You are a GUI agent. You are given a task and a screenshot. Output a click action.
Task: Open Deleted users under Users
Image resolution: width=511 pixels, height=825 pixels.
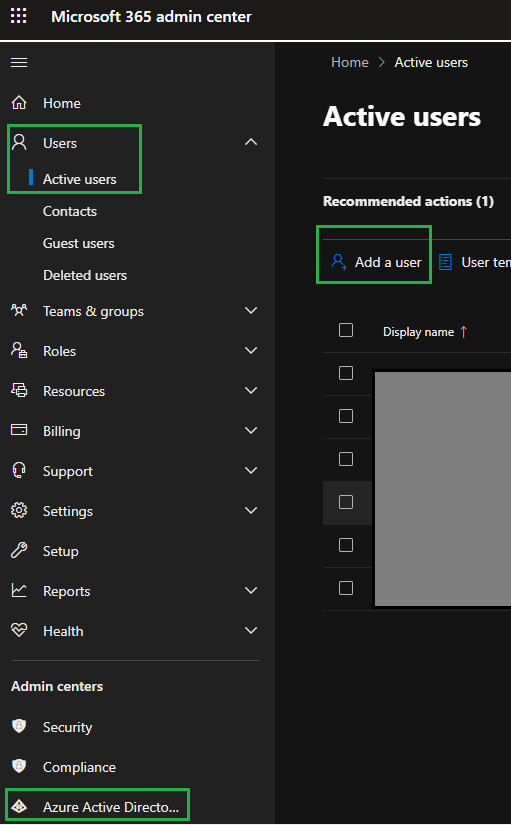tap(85, 276)
